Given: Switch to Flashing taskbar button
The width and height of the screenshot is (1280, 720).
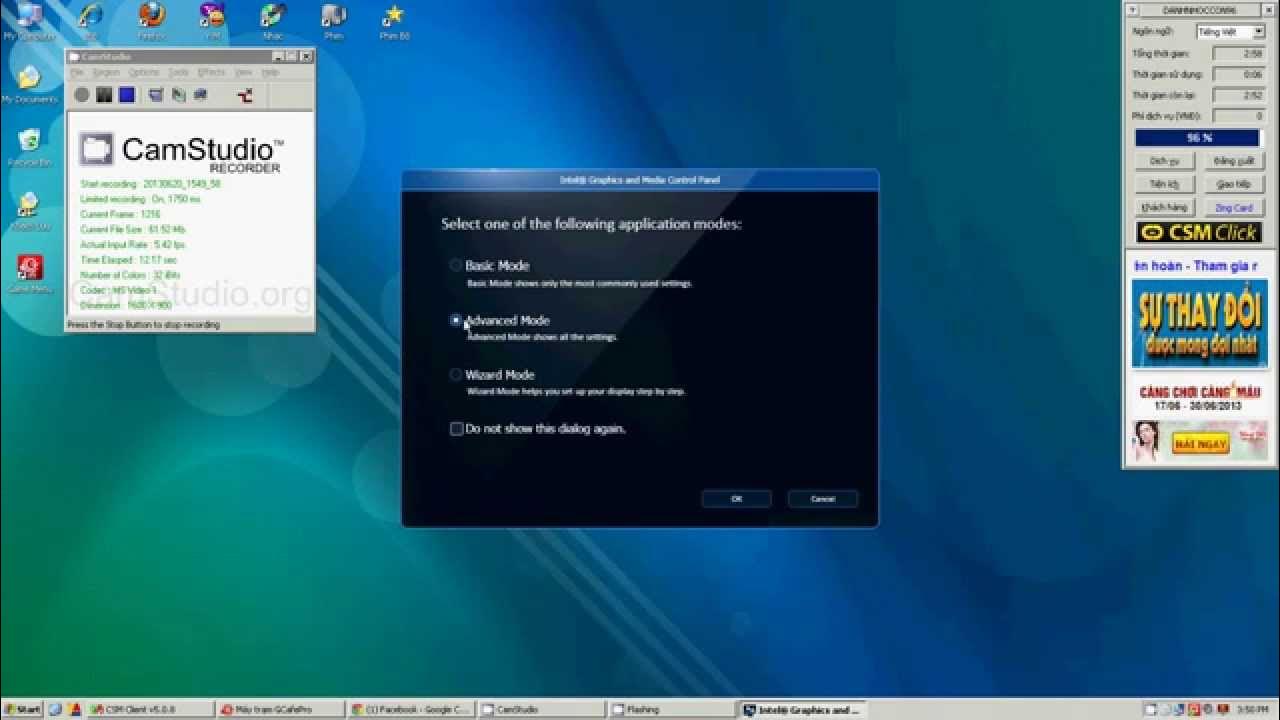Looking at the screenshot, I should (672, 710).
